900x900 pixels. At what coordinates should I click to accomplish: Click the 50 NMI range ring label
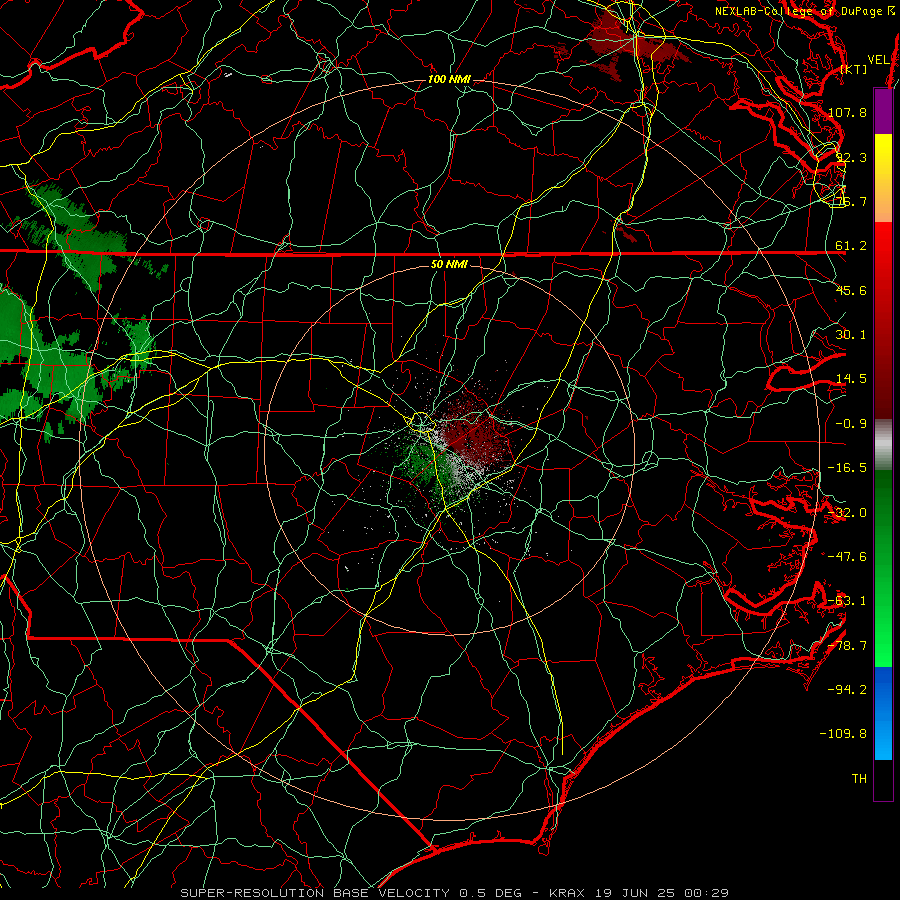pyautogui.click(x=449, y=264)
